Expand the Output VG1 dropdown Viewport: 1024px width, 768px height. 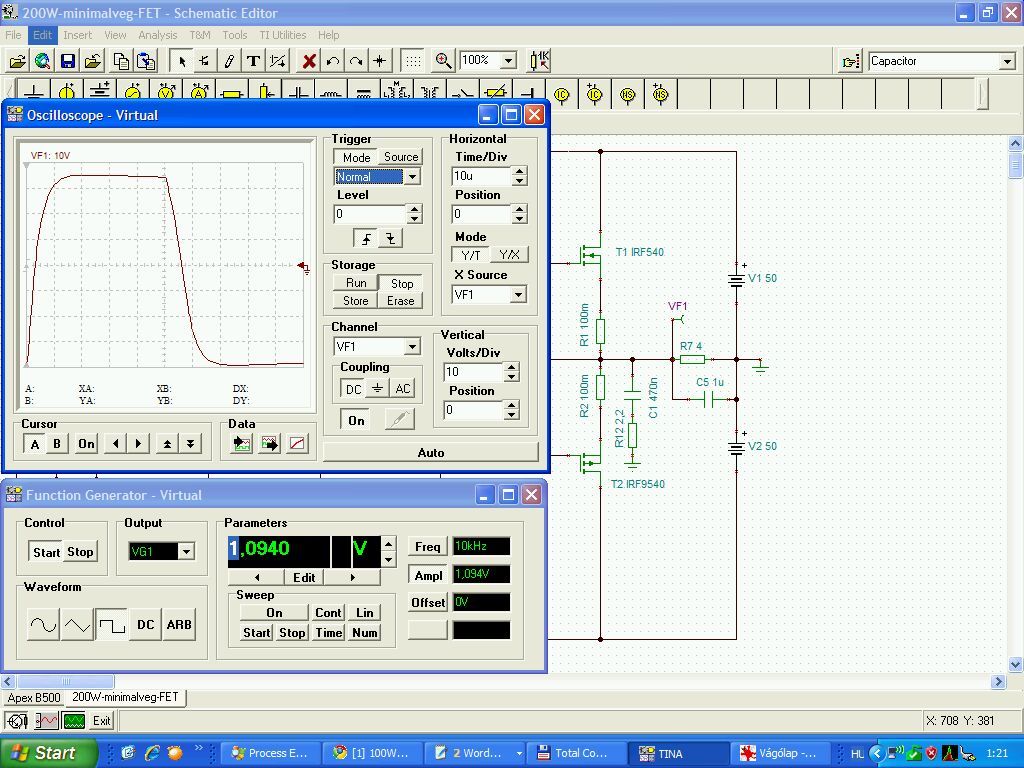pyautogui.click(x=185, y=552)
